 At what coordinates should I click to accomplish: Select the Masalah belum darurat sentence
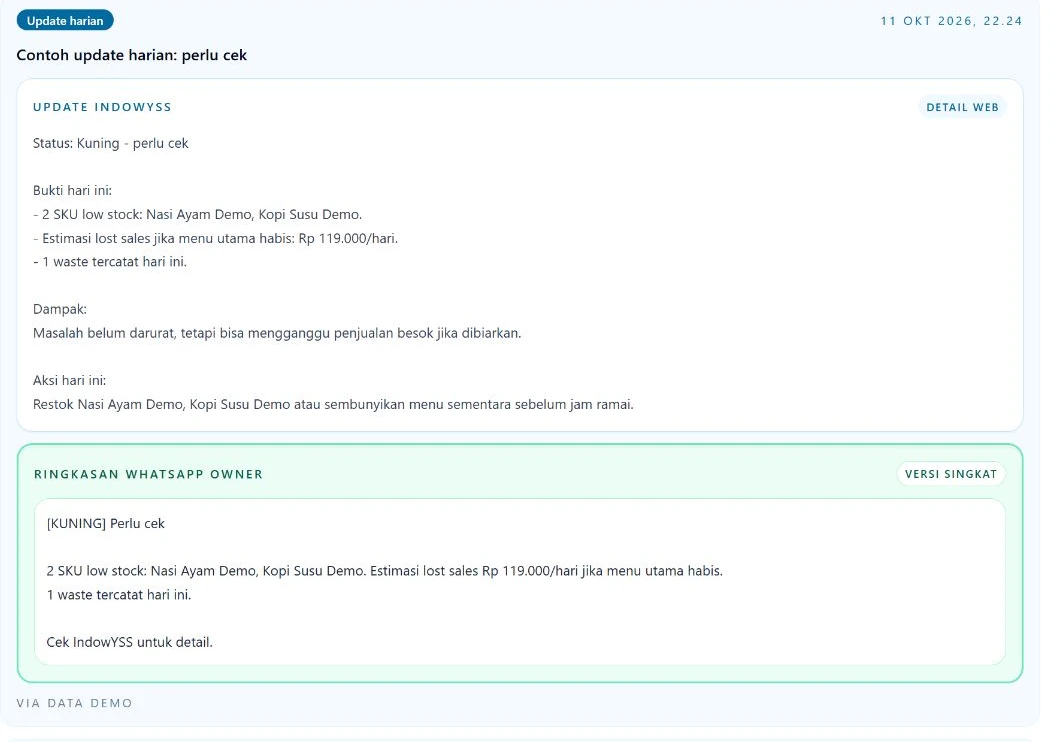click(277, 333)
